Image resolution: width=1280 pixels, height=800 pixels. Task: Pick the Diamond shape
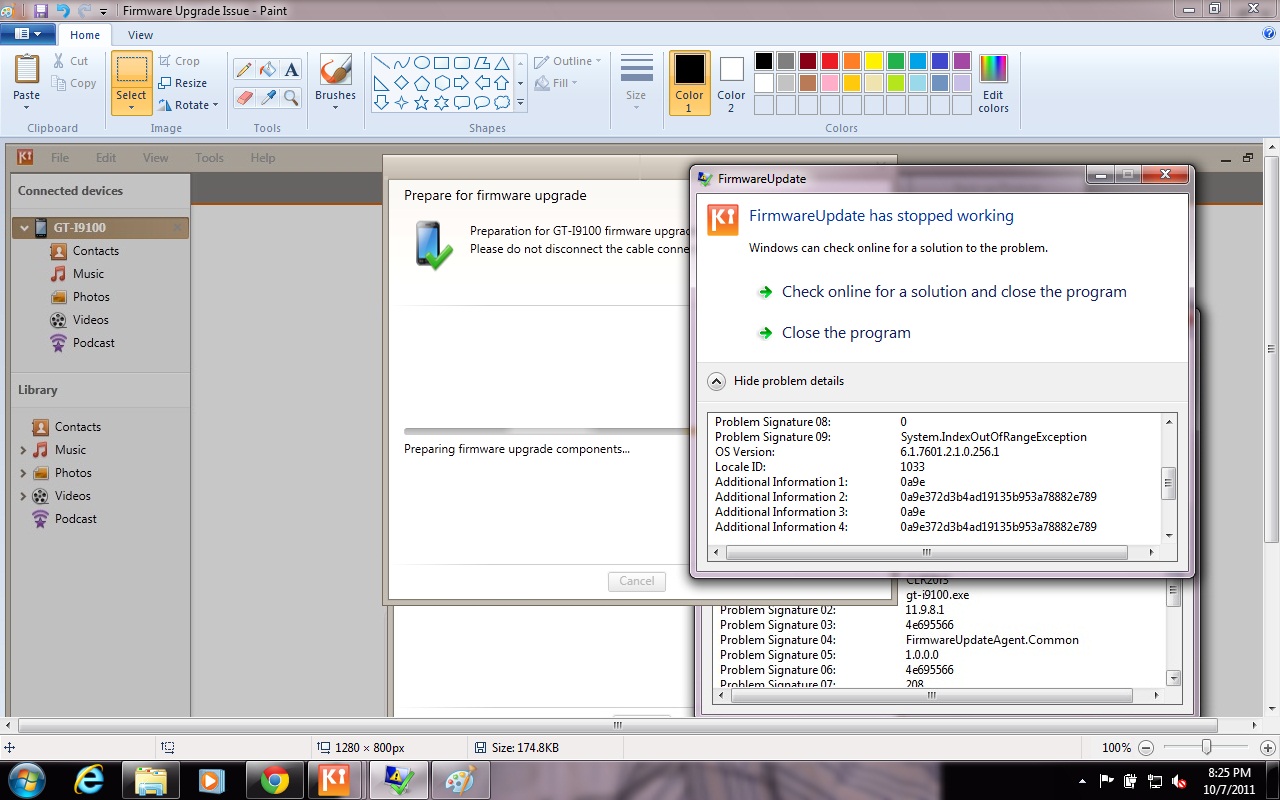pyautogui.click(x=401, y=82)
